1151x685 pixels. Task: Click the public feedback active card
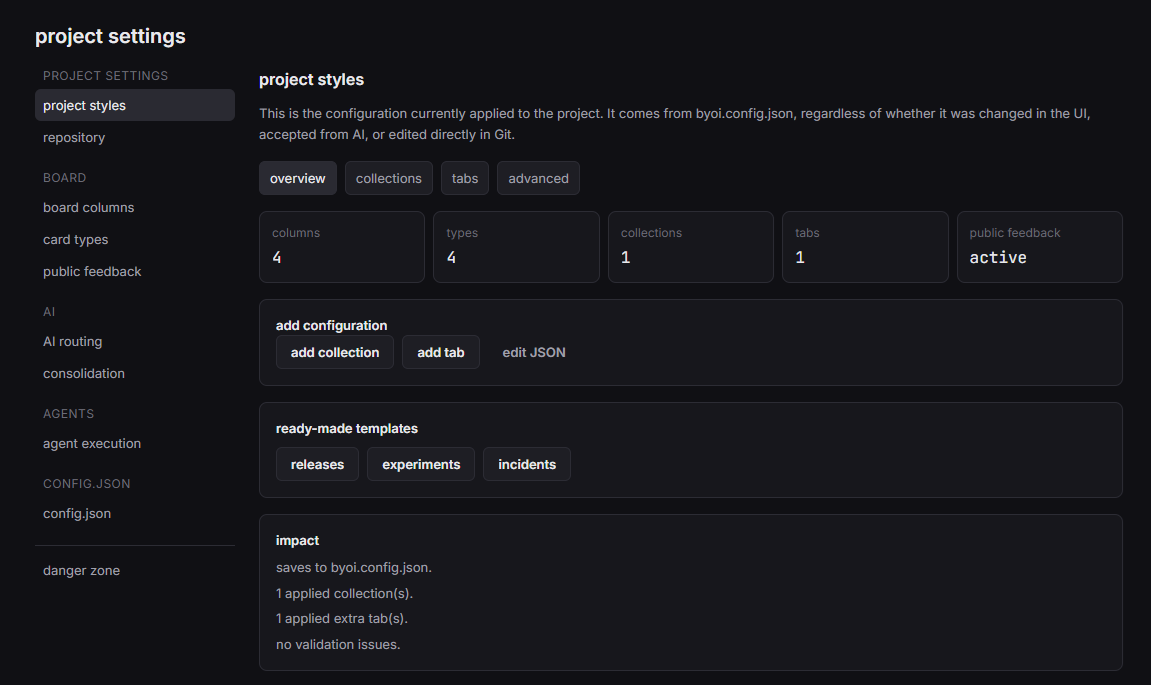(x=1039, y=247)
